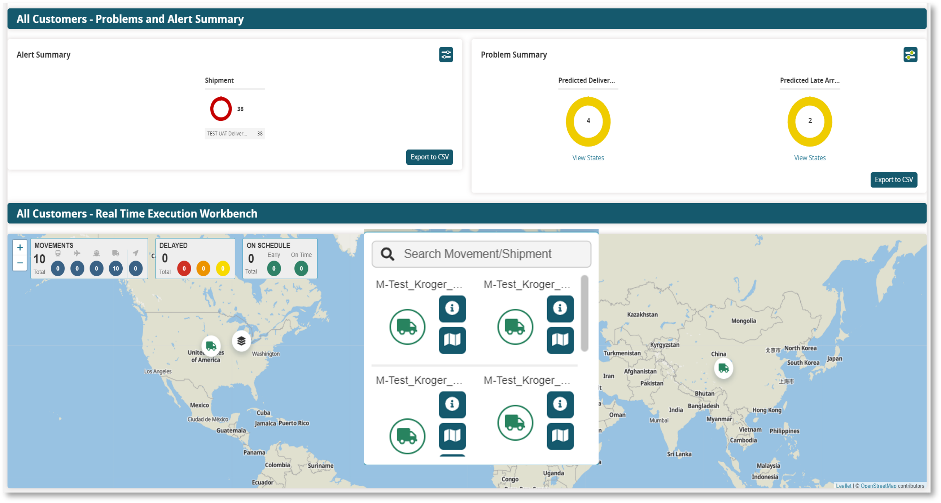Zoom out on the map
This screenshot has height=503, width=941.
click(20, 262)
